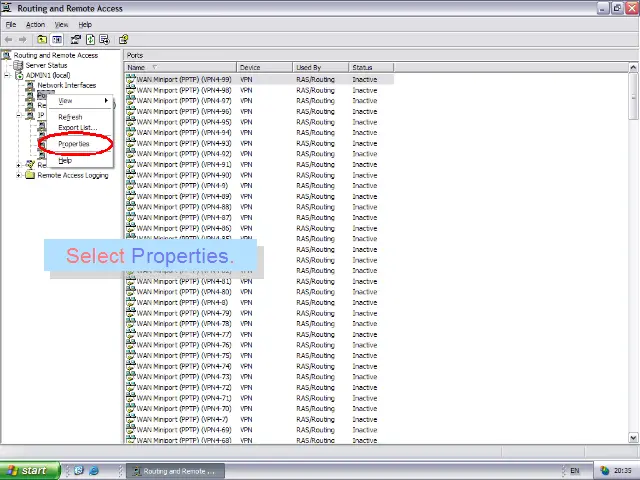
Task: Click the Routing and Remote Access root icon
Action: click(6, 55)
